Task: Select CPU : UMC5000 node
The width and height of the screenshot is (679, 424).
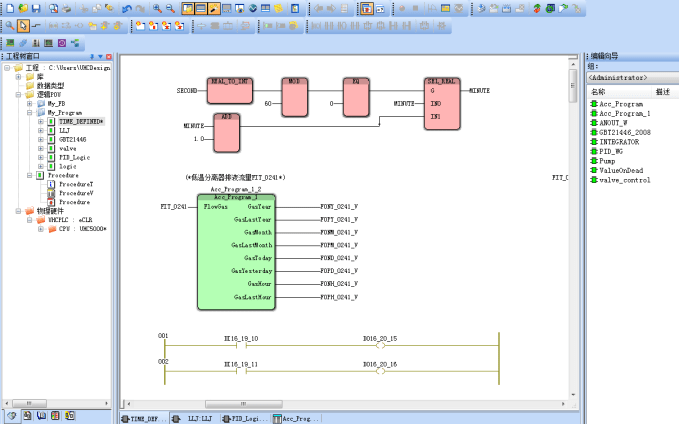Action: click(x=82, y=229)
